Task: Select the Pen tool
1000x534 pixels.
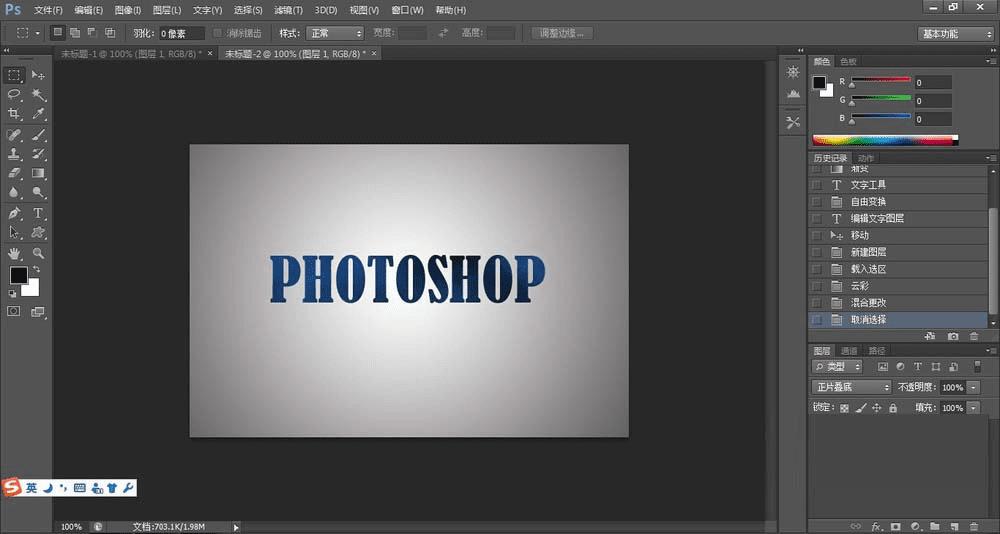Action: (15, 213)
